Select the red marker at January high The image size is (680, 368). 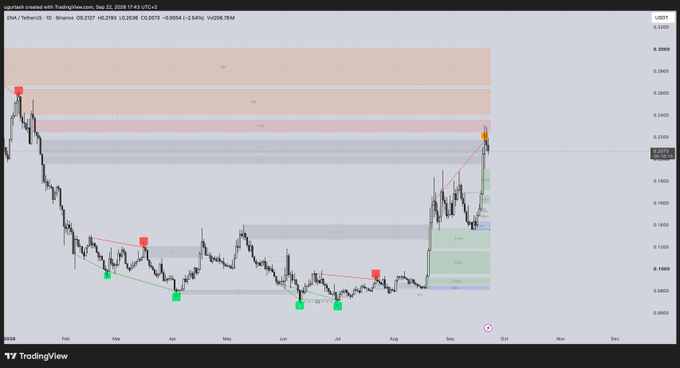18,91
